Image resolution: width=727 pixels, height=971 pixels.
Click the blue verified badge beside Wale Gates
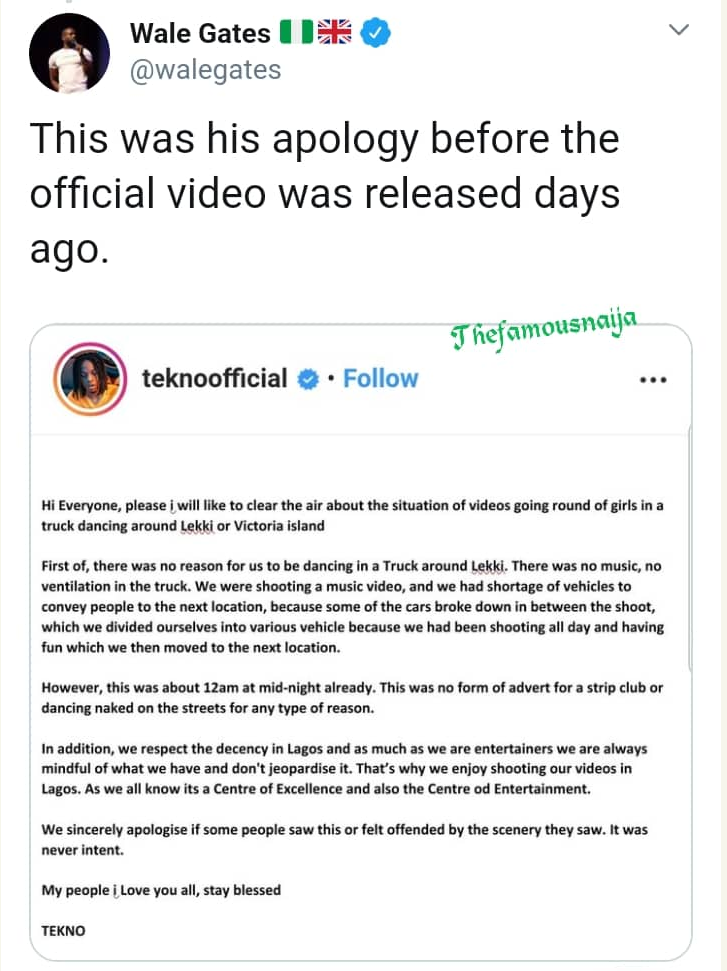pos(375,34)
